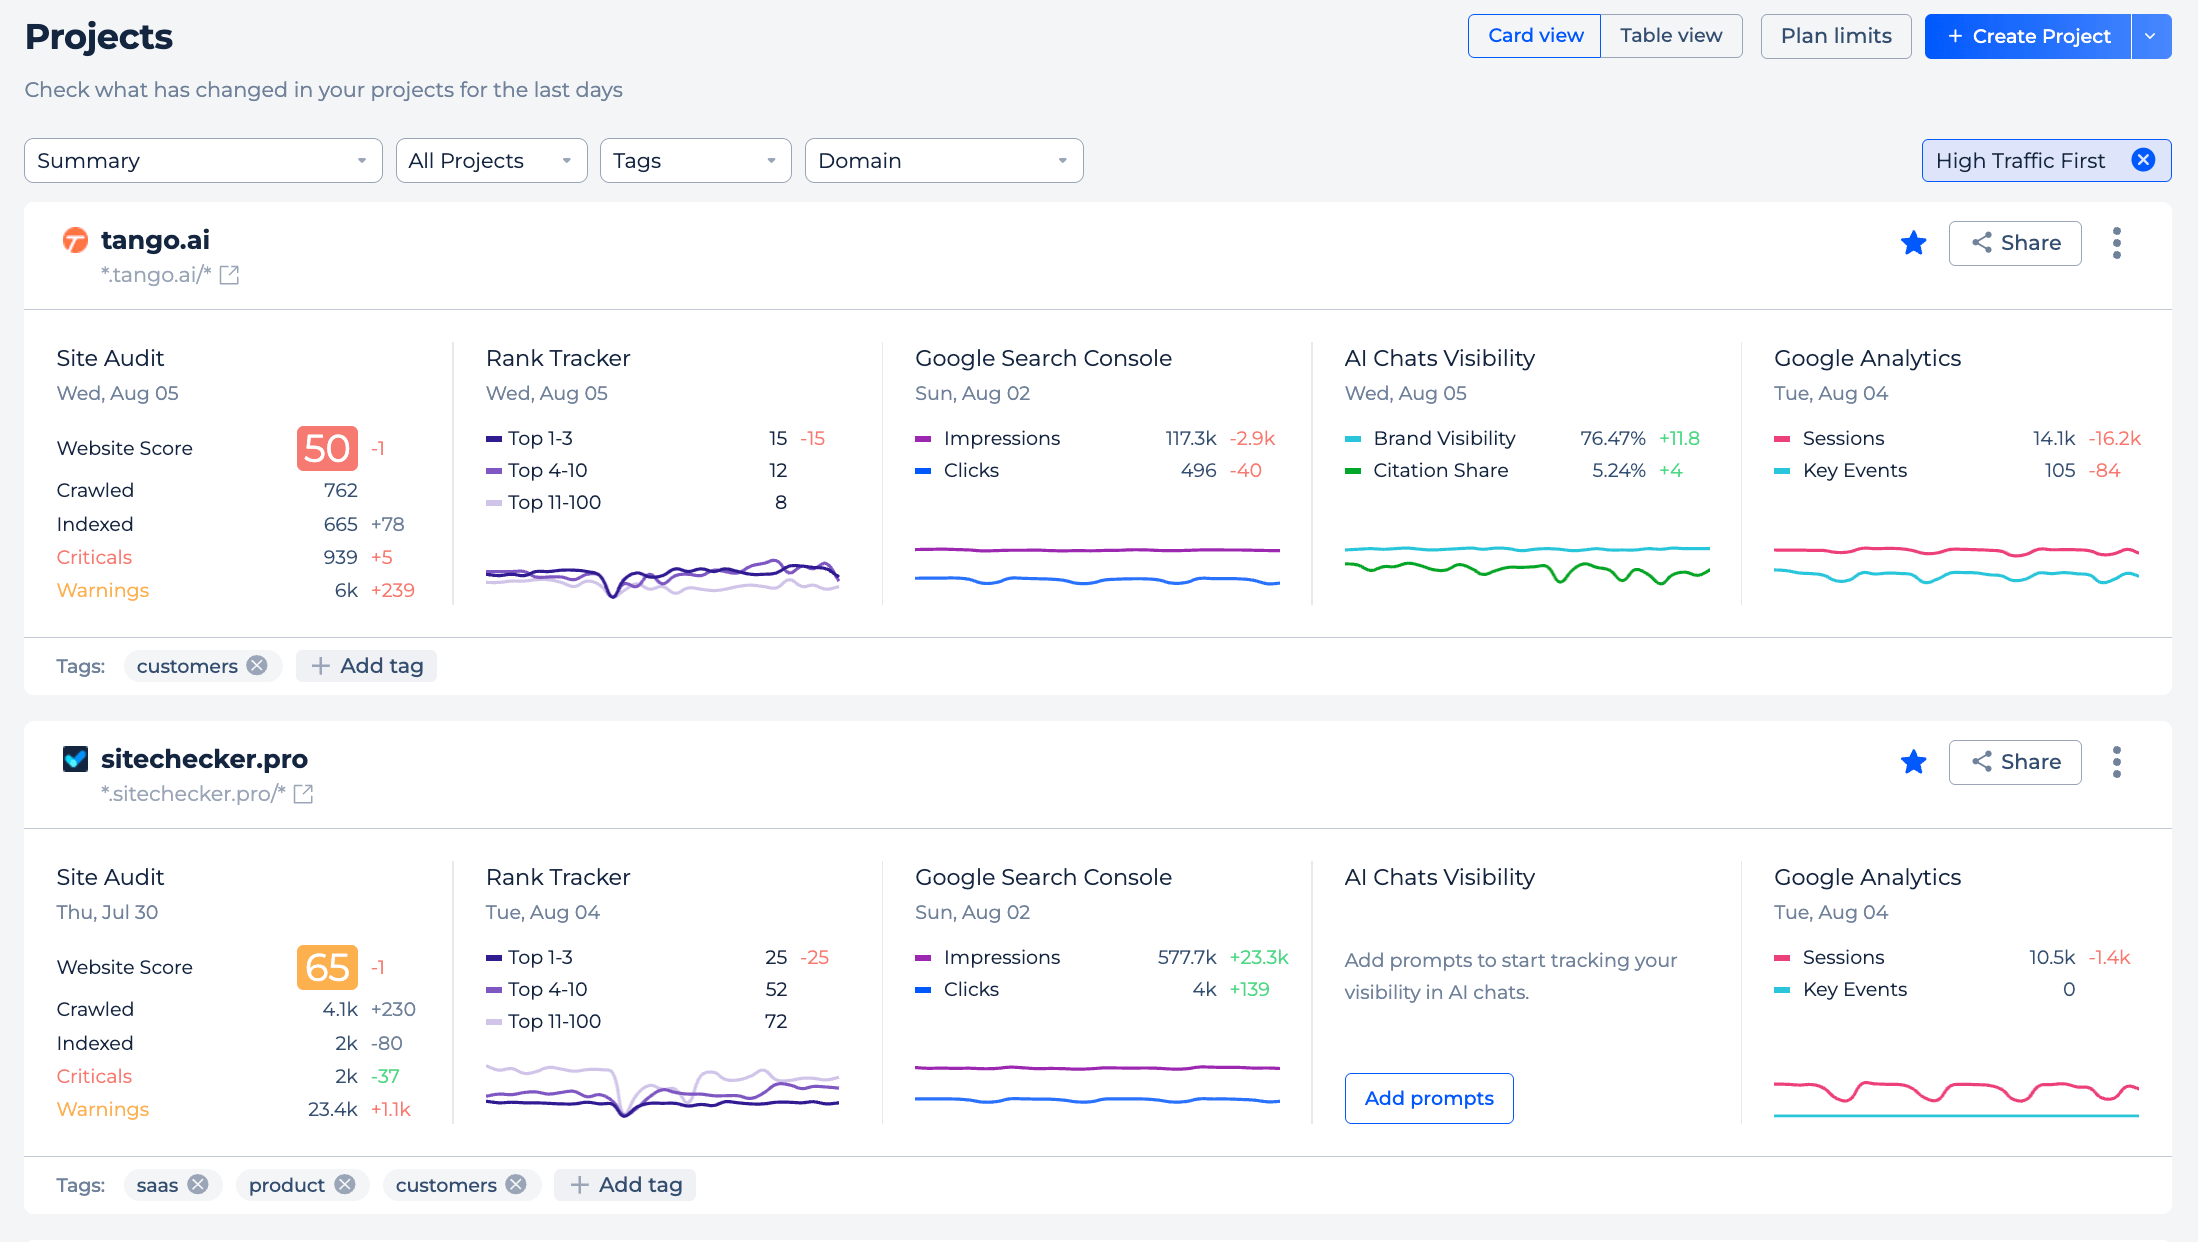Click sitechecker.pro Warnings value 23.4k
Viewport: 2198px width, 1242px height.
click(x=332, y=1109)
